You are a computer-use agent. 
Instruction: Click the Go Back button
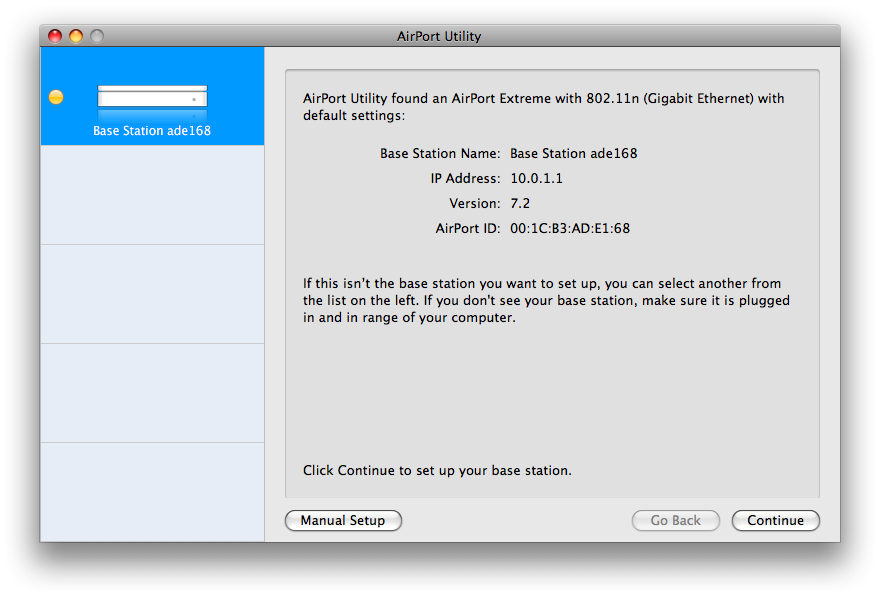point(675,520)
